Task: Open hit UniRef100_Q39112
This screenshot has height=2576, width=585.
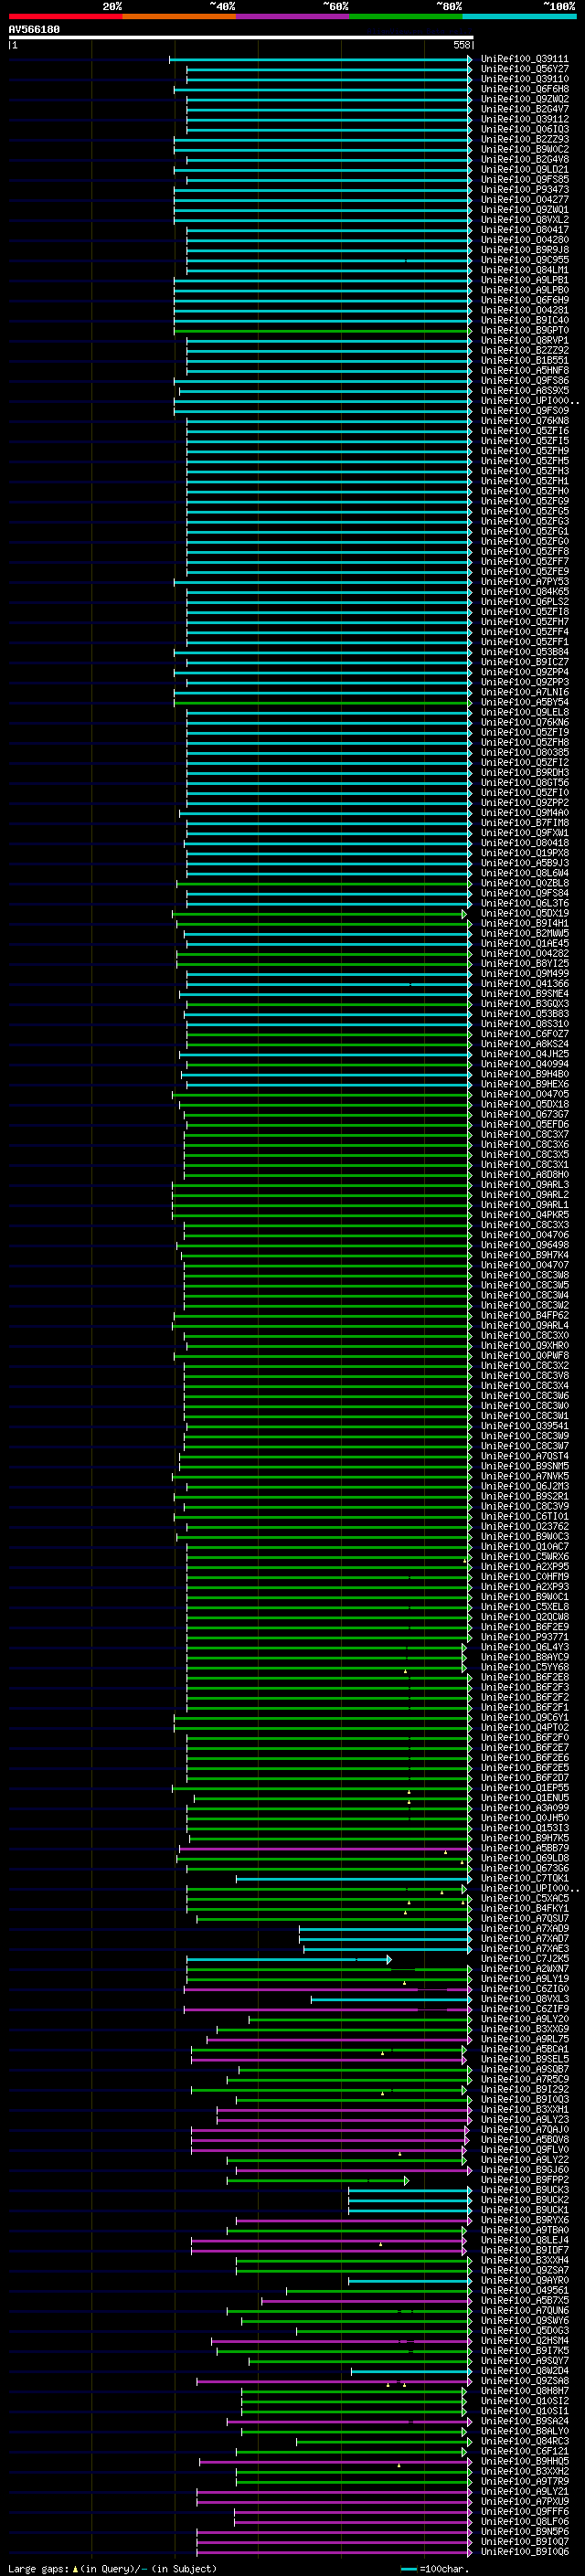Action: tap(524, 119)
